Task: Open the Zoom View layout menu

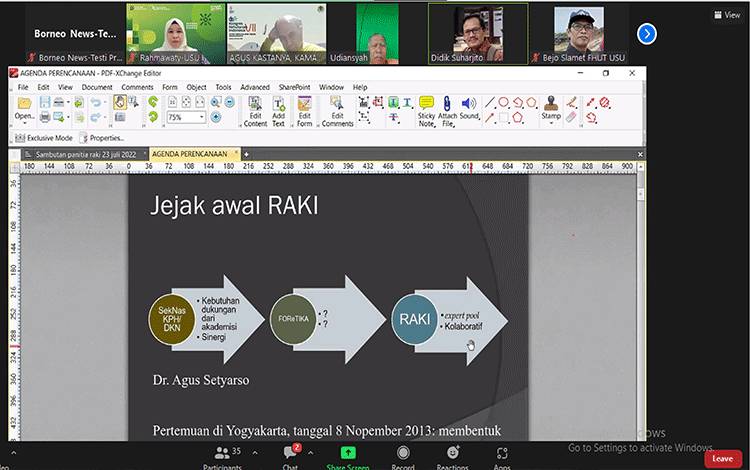Action: [727, 15]
